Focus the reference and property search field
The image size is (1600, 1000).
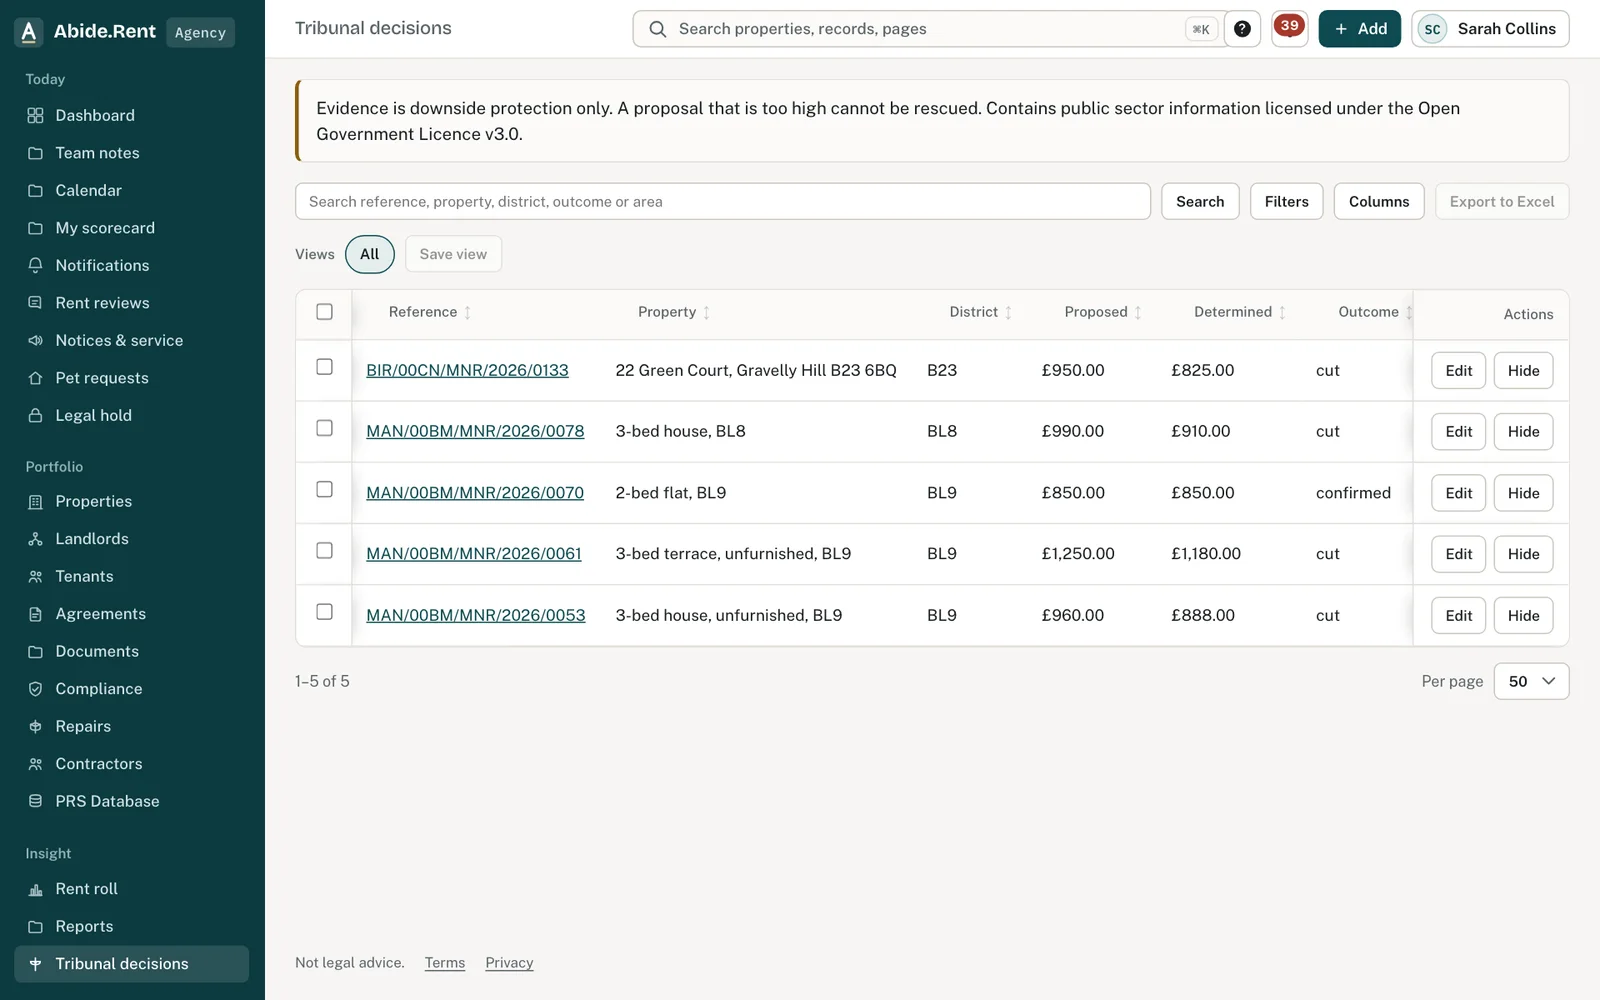[x=722, y=201]
